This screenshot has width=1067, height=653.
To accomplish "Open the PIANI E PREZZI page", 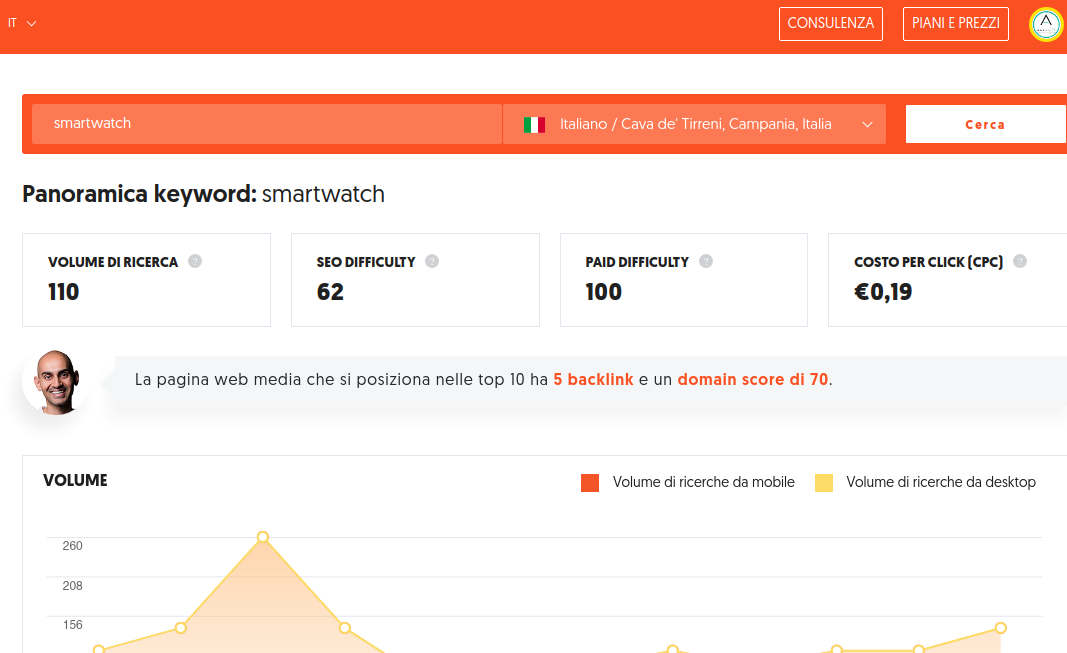I will (x=955, y=24).
